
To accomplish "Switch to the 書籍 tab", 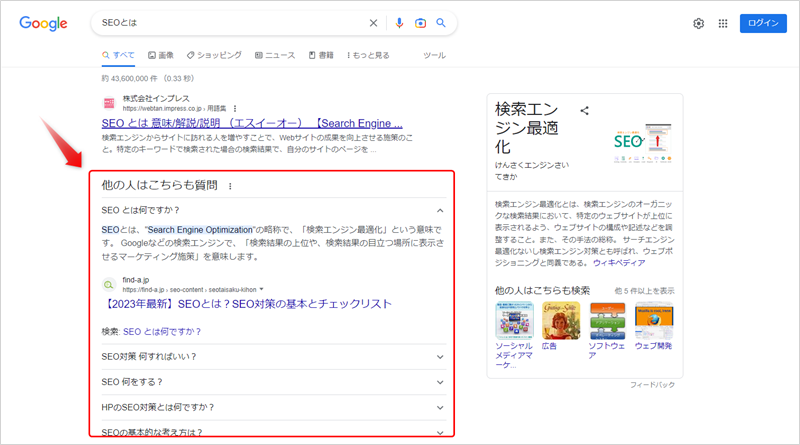I will (x=321, y=55).
